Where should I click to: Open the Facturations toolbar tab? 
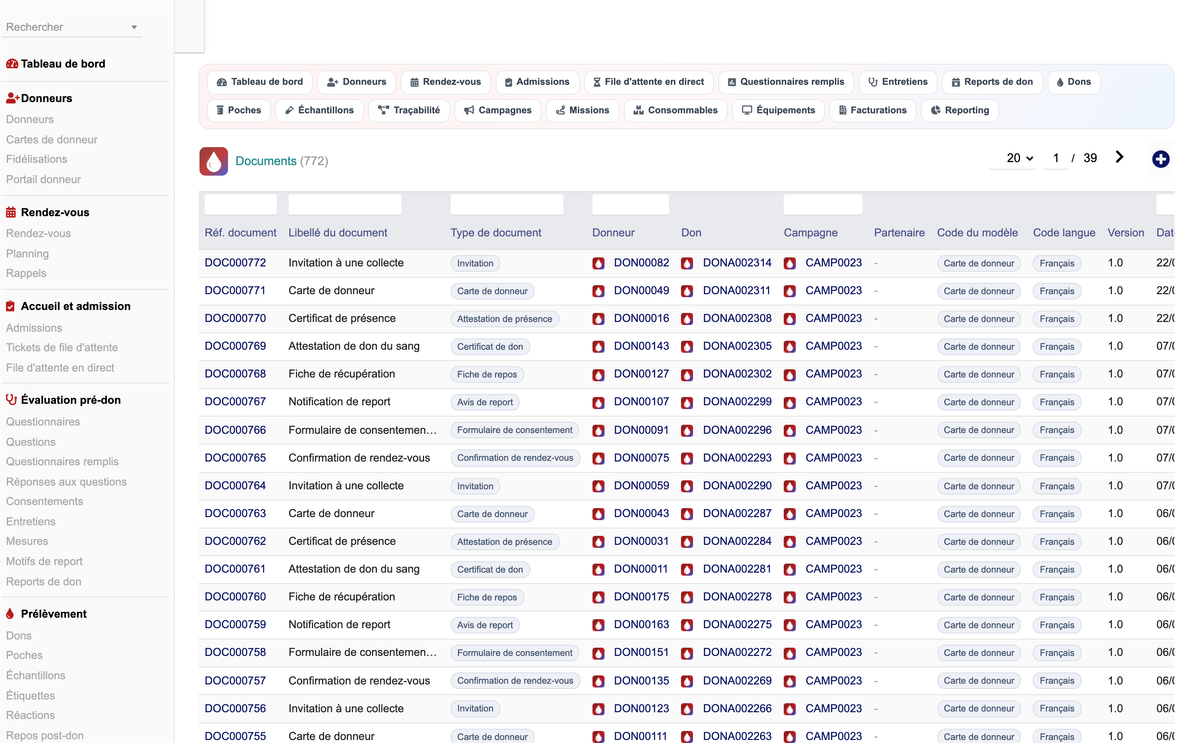(x=873, y=110)
